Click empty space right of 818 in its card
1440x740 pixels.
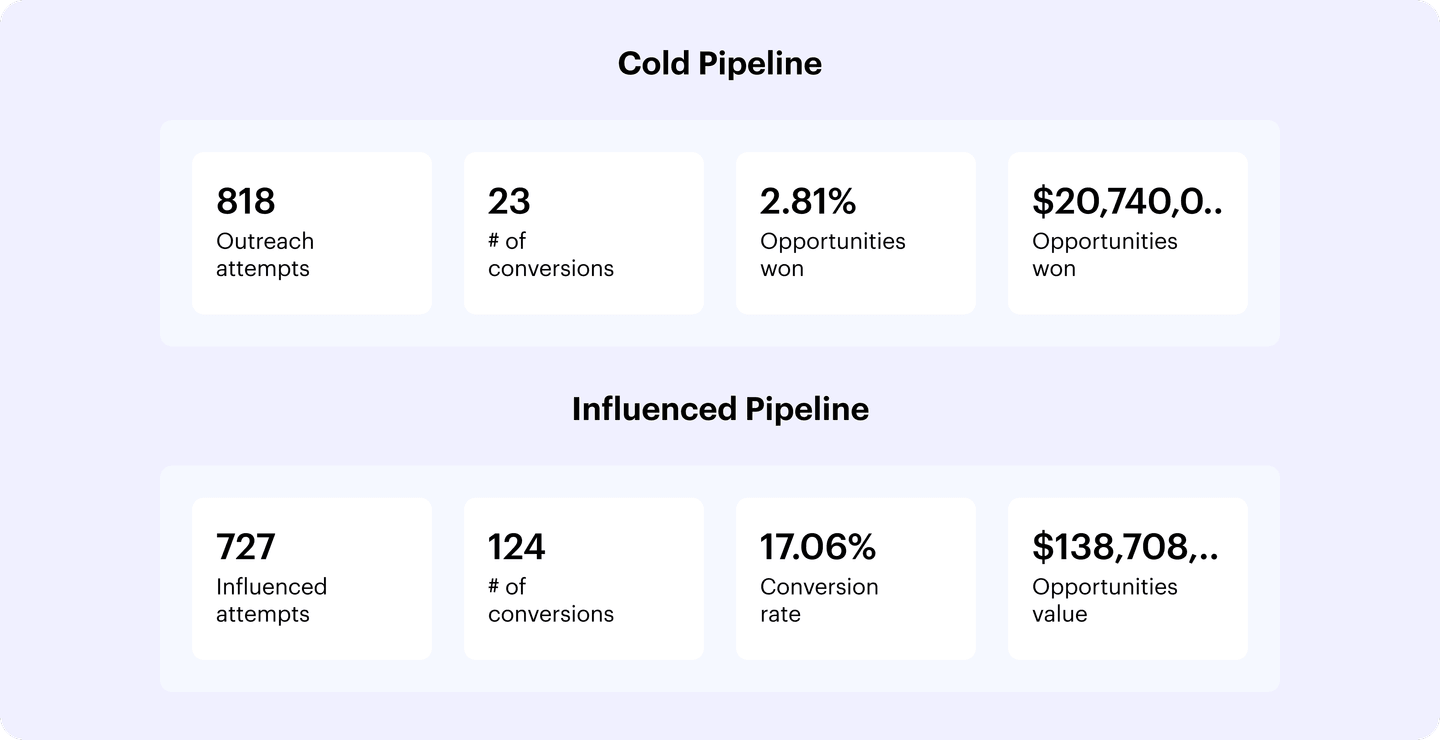pyautogui.click(x=360, y=202)
